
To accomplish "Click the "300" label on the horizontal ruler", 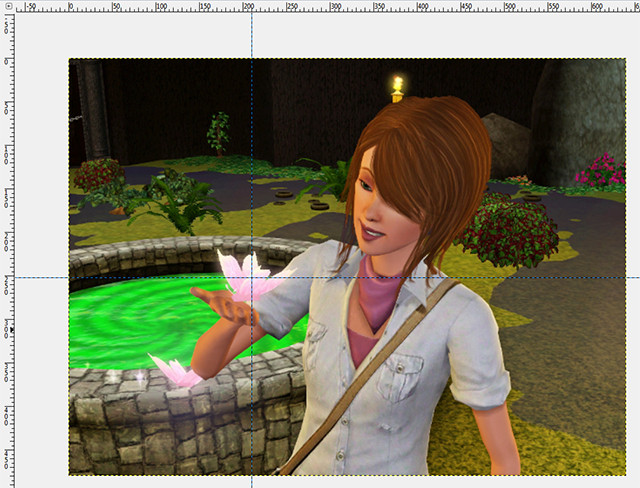I will pos(336,7).
